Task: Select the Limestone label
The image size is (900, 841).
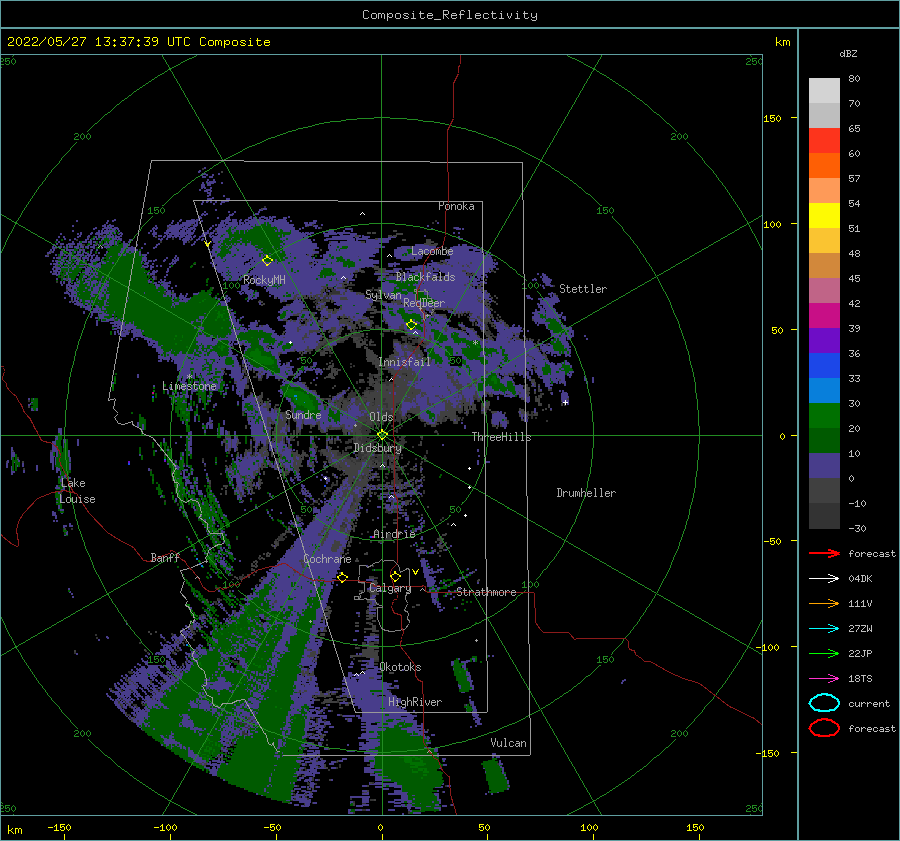Action: 189,386
